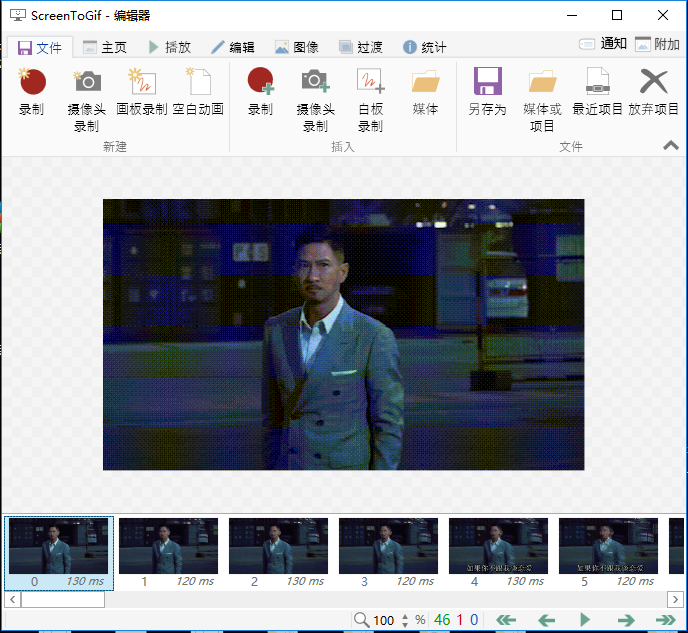
Task: Click the zoom magnifier icon
Action: click(x=361, y=620)
